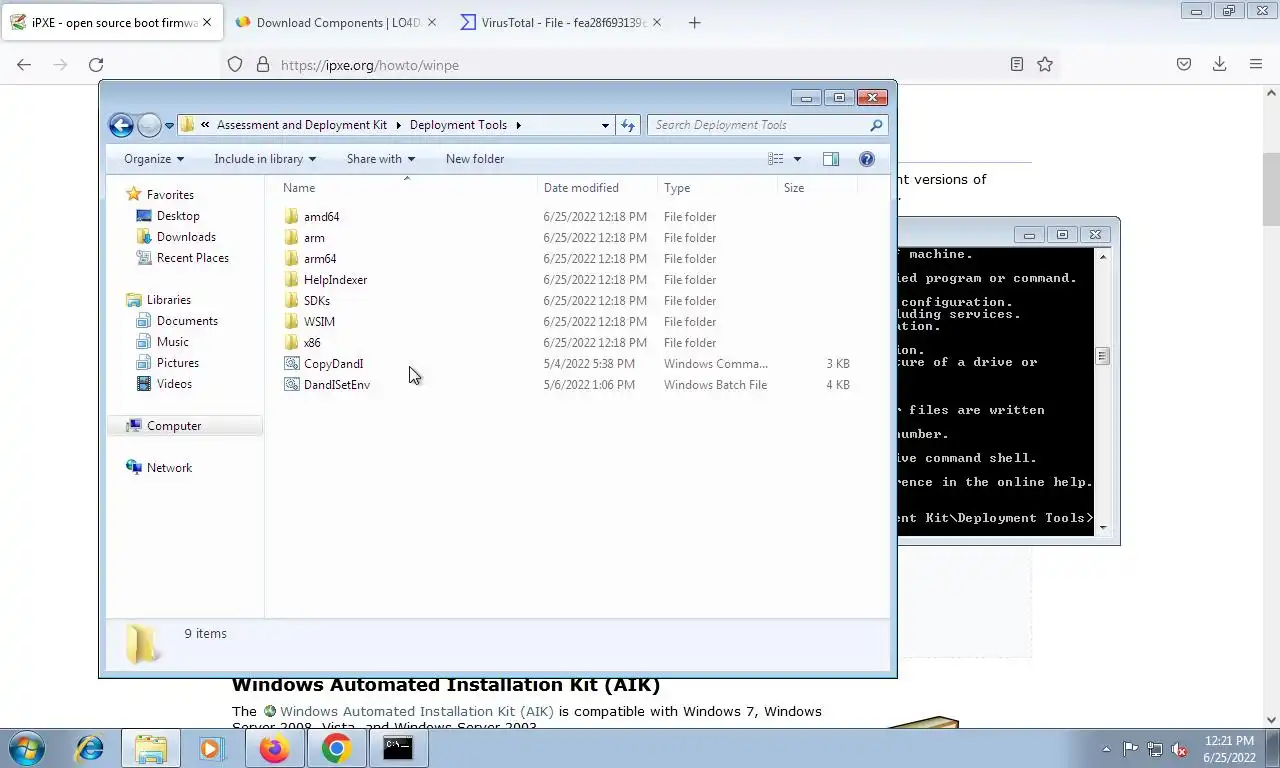Open the Pictures library

pos(177,363)
